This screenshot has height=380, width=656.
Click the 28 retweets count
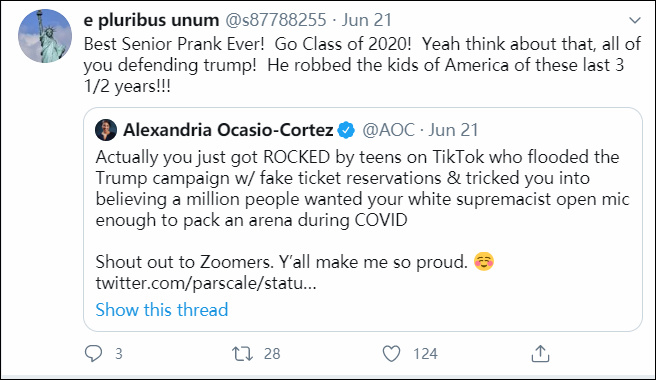click(272, 354)
